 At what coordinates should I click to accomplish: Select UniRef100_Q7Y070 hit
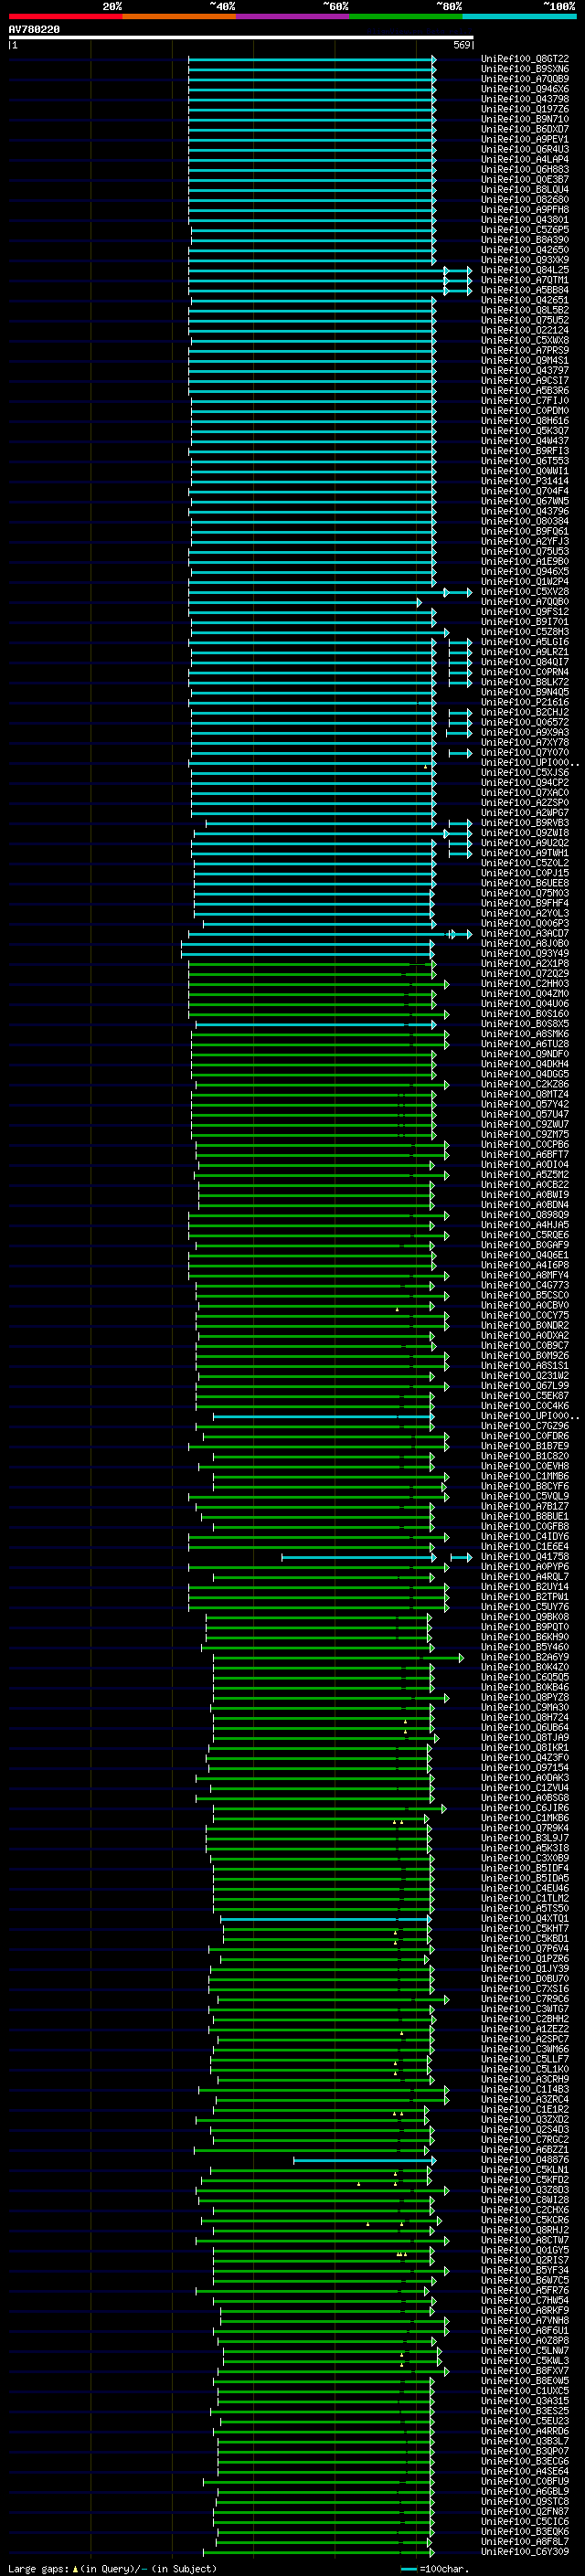pyautogui.click(x=525, y=752)
